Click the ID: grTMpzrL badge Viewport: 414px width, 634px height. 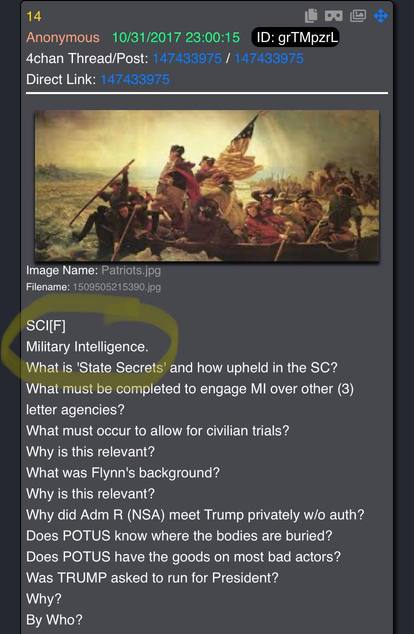click(296, 38)
